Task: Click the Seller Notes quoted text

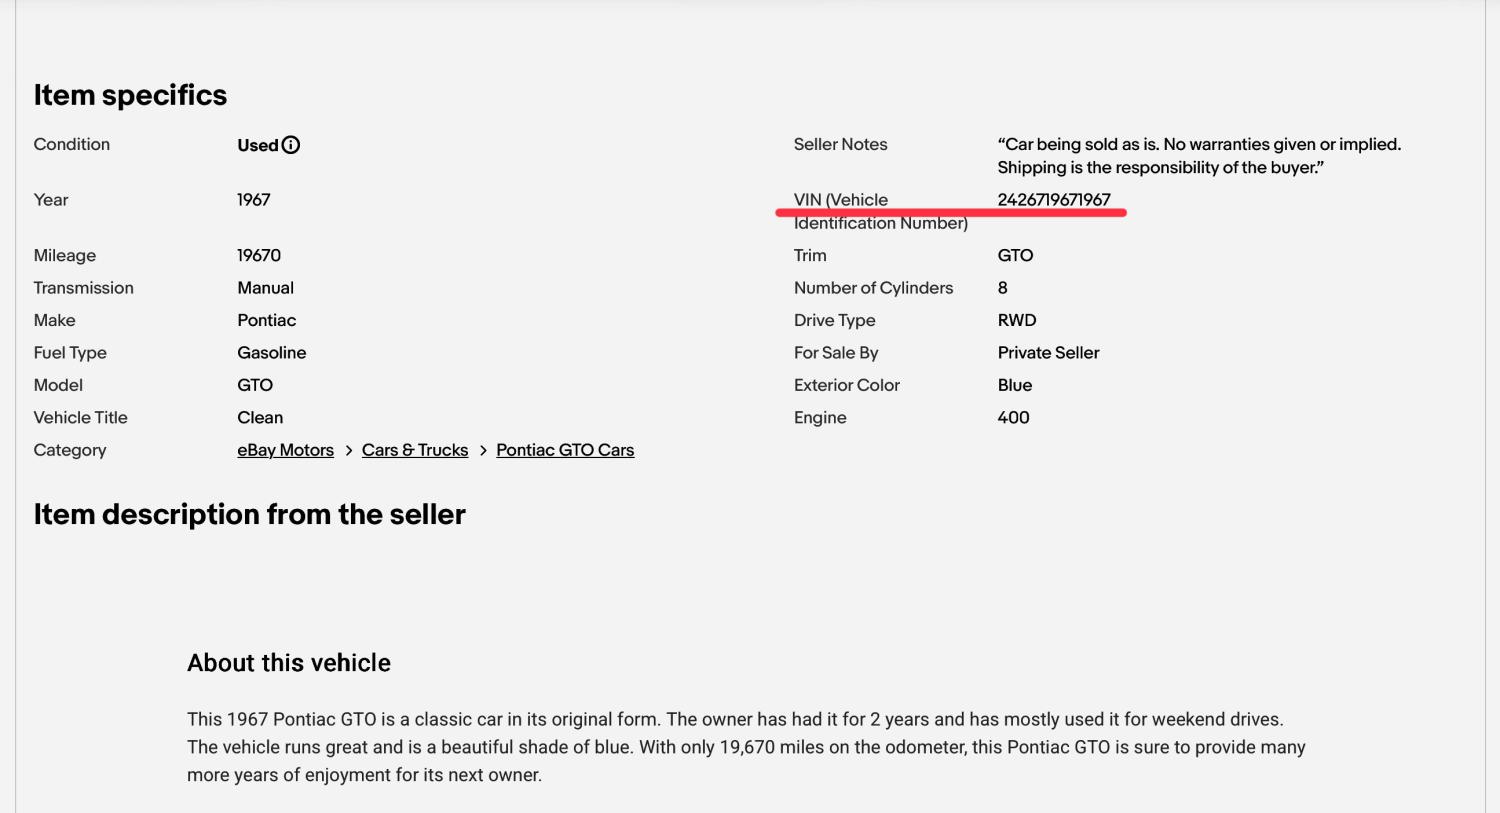Action: tap(1199, 156)
